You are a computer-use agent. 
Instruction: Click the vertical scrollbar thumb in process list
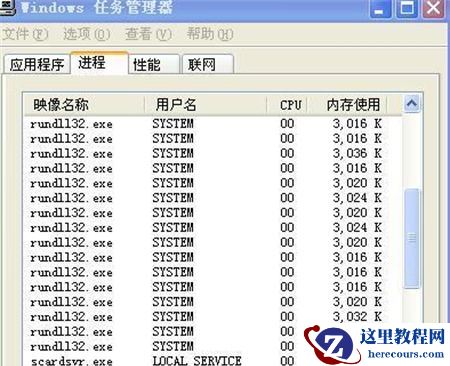(412, 238)
